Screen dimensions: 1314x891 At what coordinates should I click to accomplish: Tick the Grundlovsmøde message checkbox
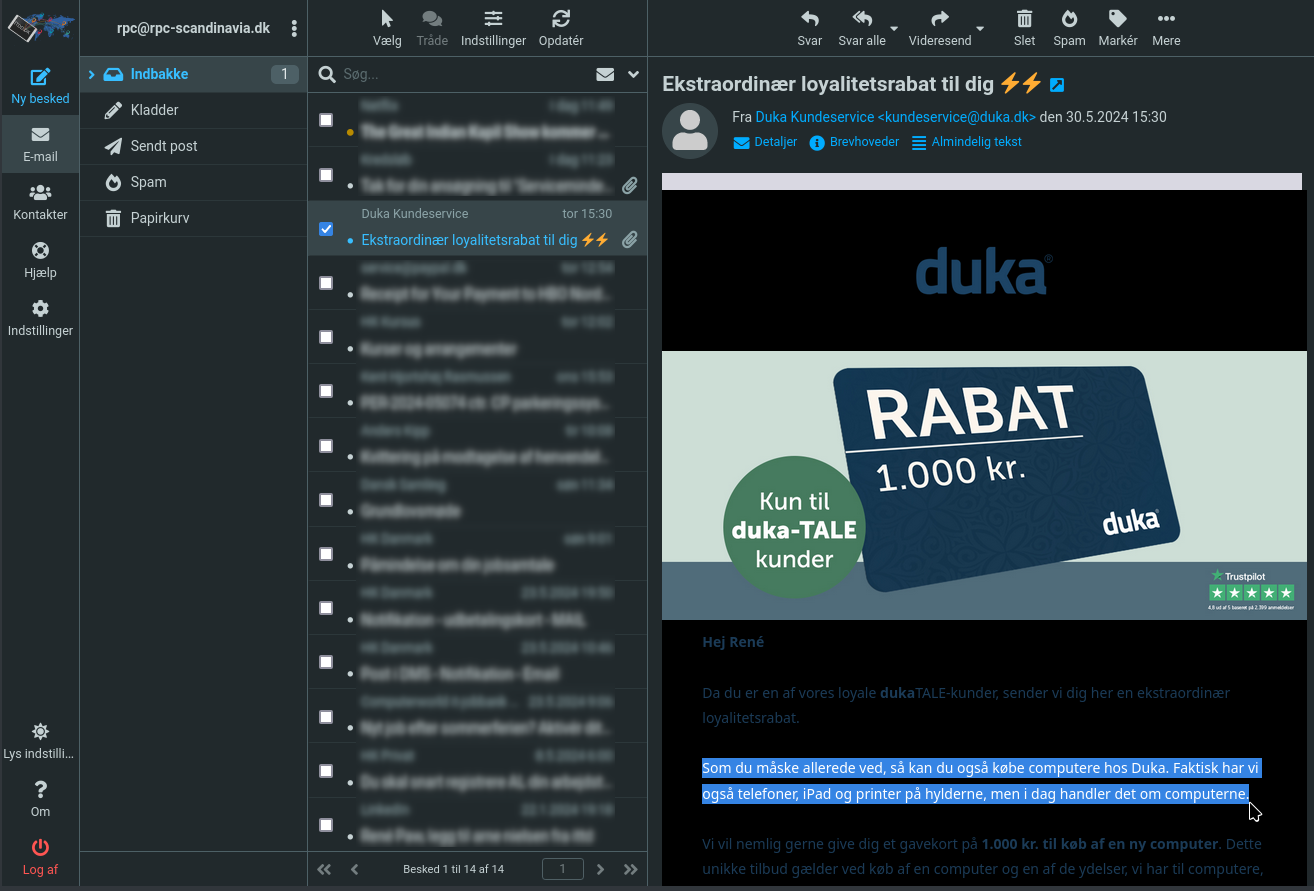[x=326, y=500]
